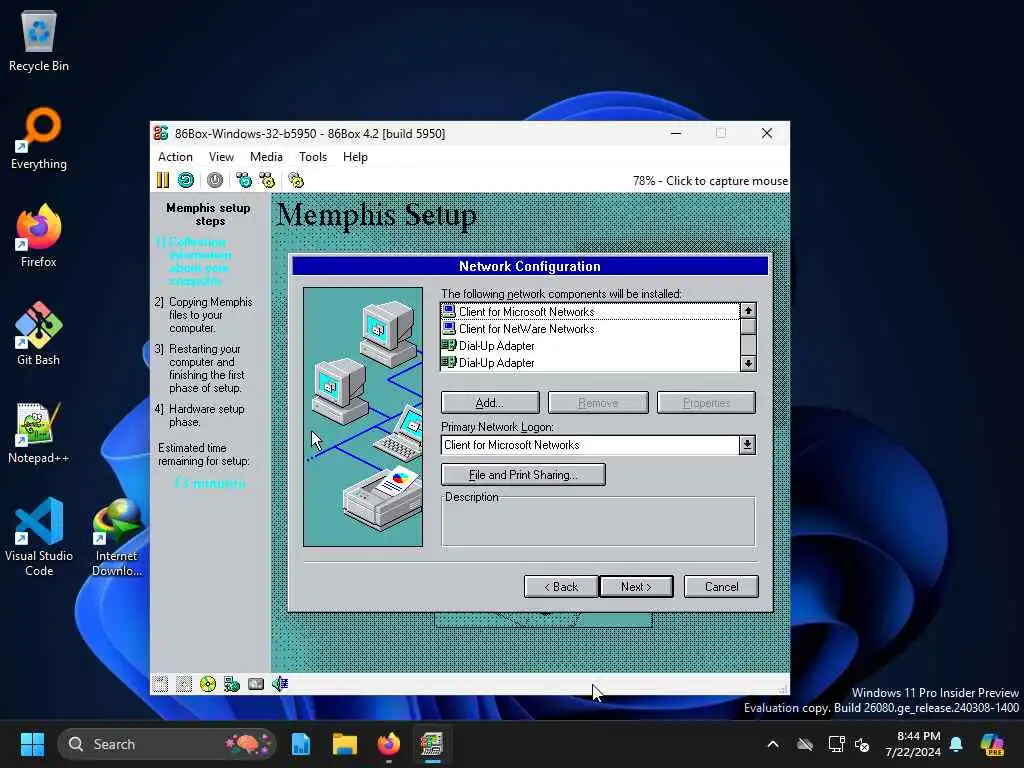Open Firefox from the taskbar
This screenshot has width=1024, height=768.
pyautogui.click(x=389, y=744)
